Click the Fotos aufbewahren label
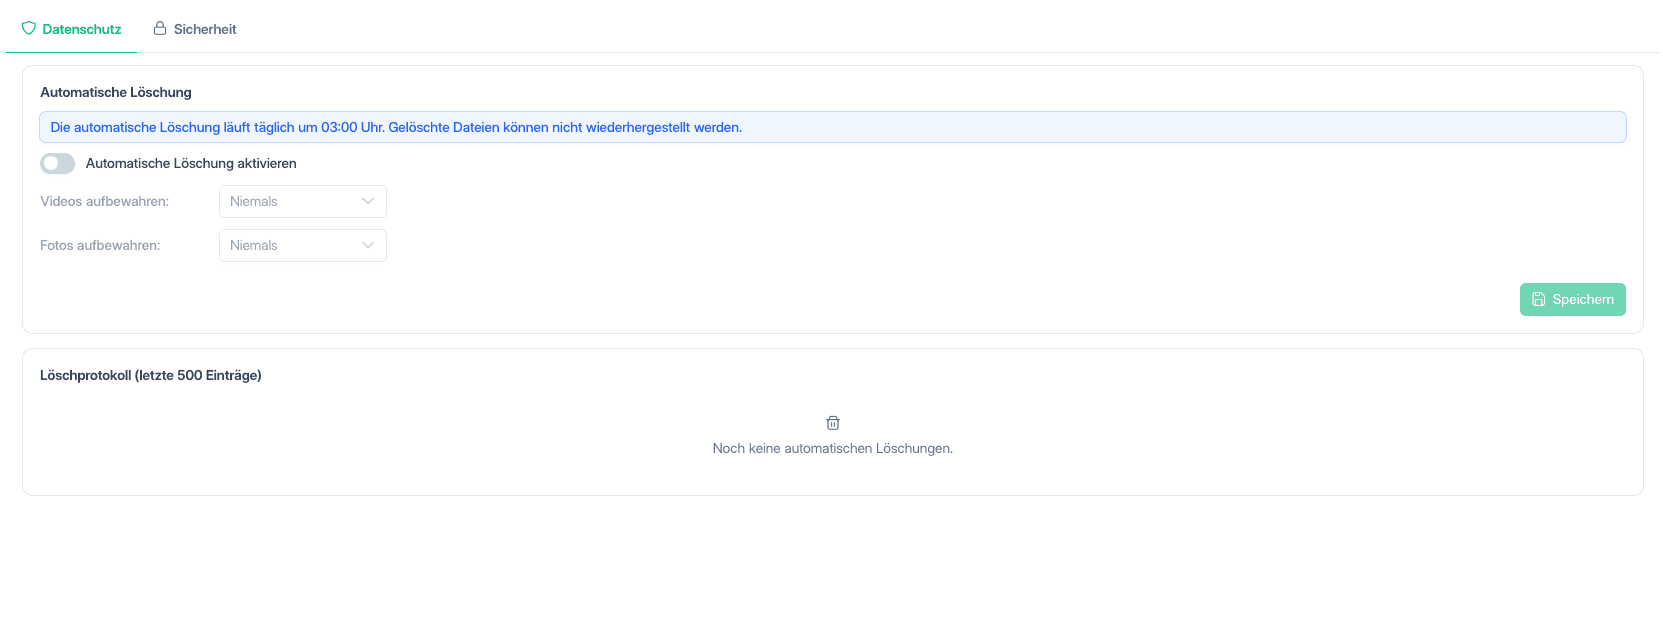The width and height of the screenshot is (1663, 624). tap(100, 245)
